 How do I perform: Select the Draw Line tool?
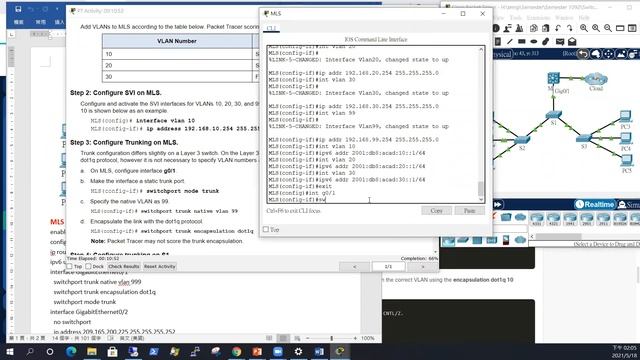509,42
